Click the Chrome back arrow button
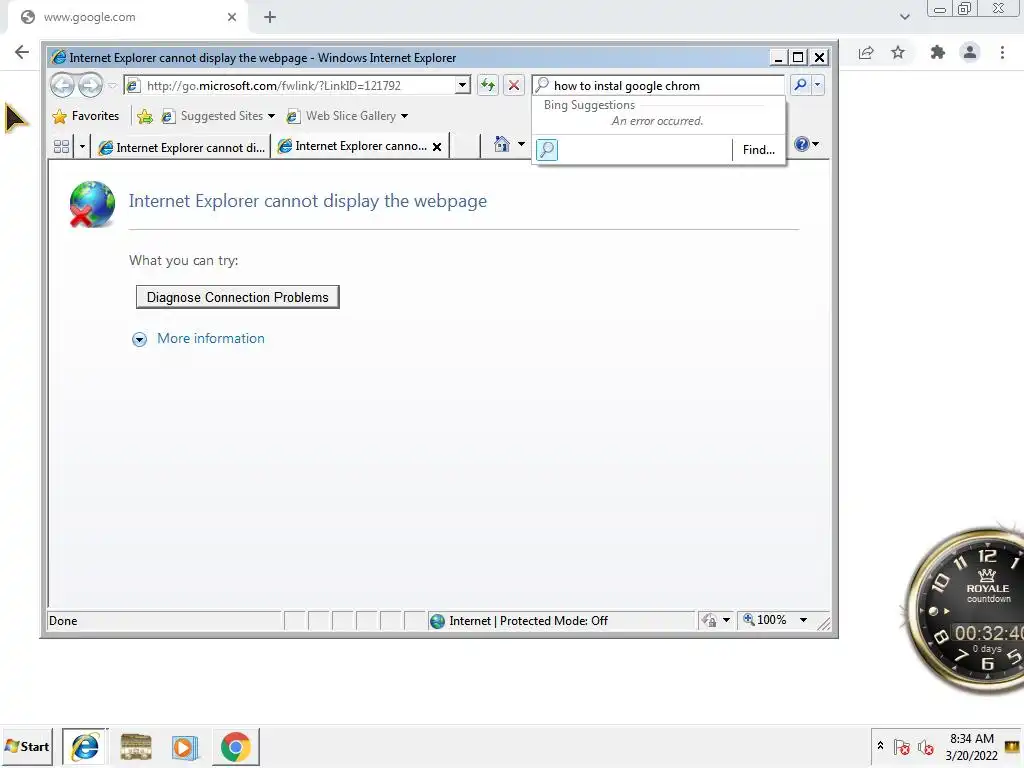Viewport: 1024px width, 768px height. (x=22, y=52)
